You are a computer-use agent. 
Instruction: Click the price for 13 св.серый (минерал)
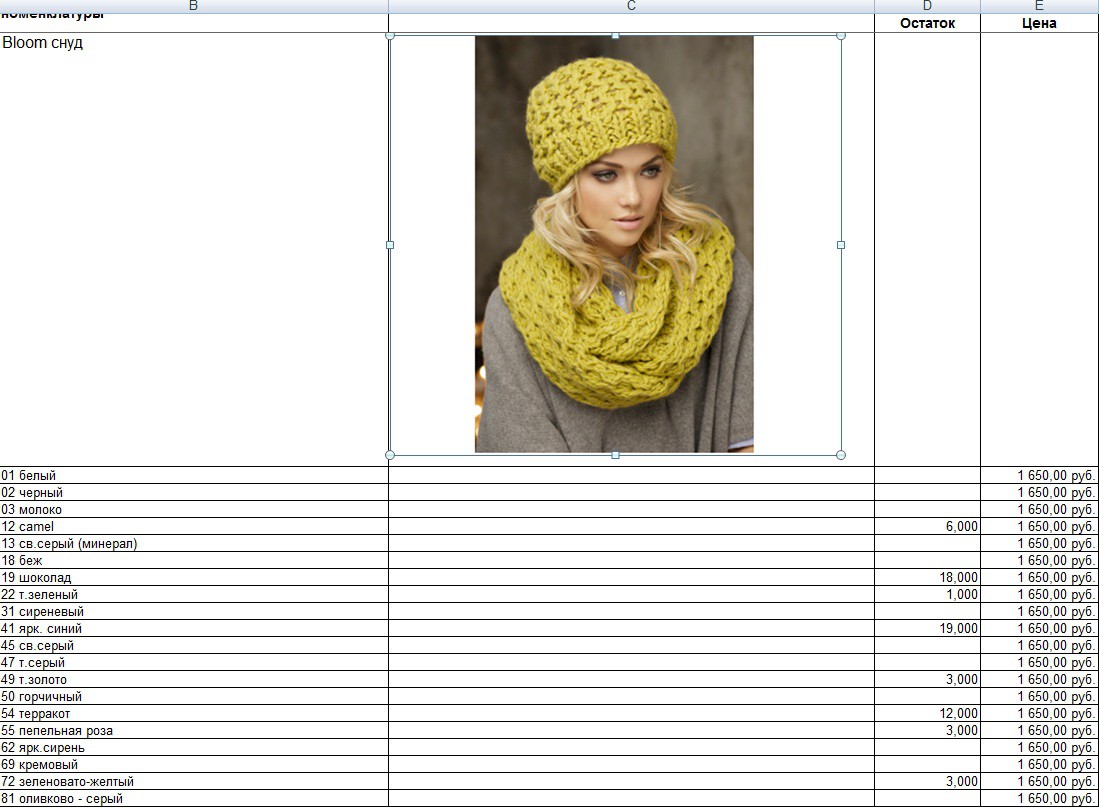(1039, 543)
